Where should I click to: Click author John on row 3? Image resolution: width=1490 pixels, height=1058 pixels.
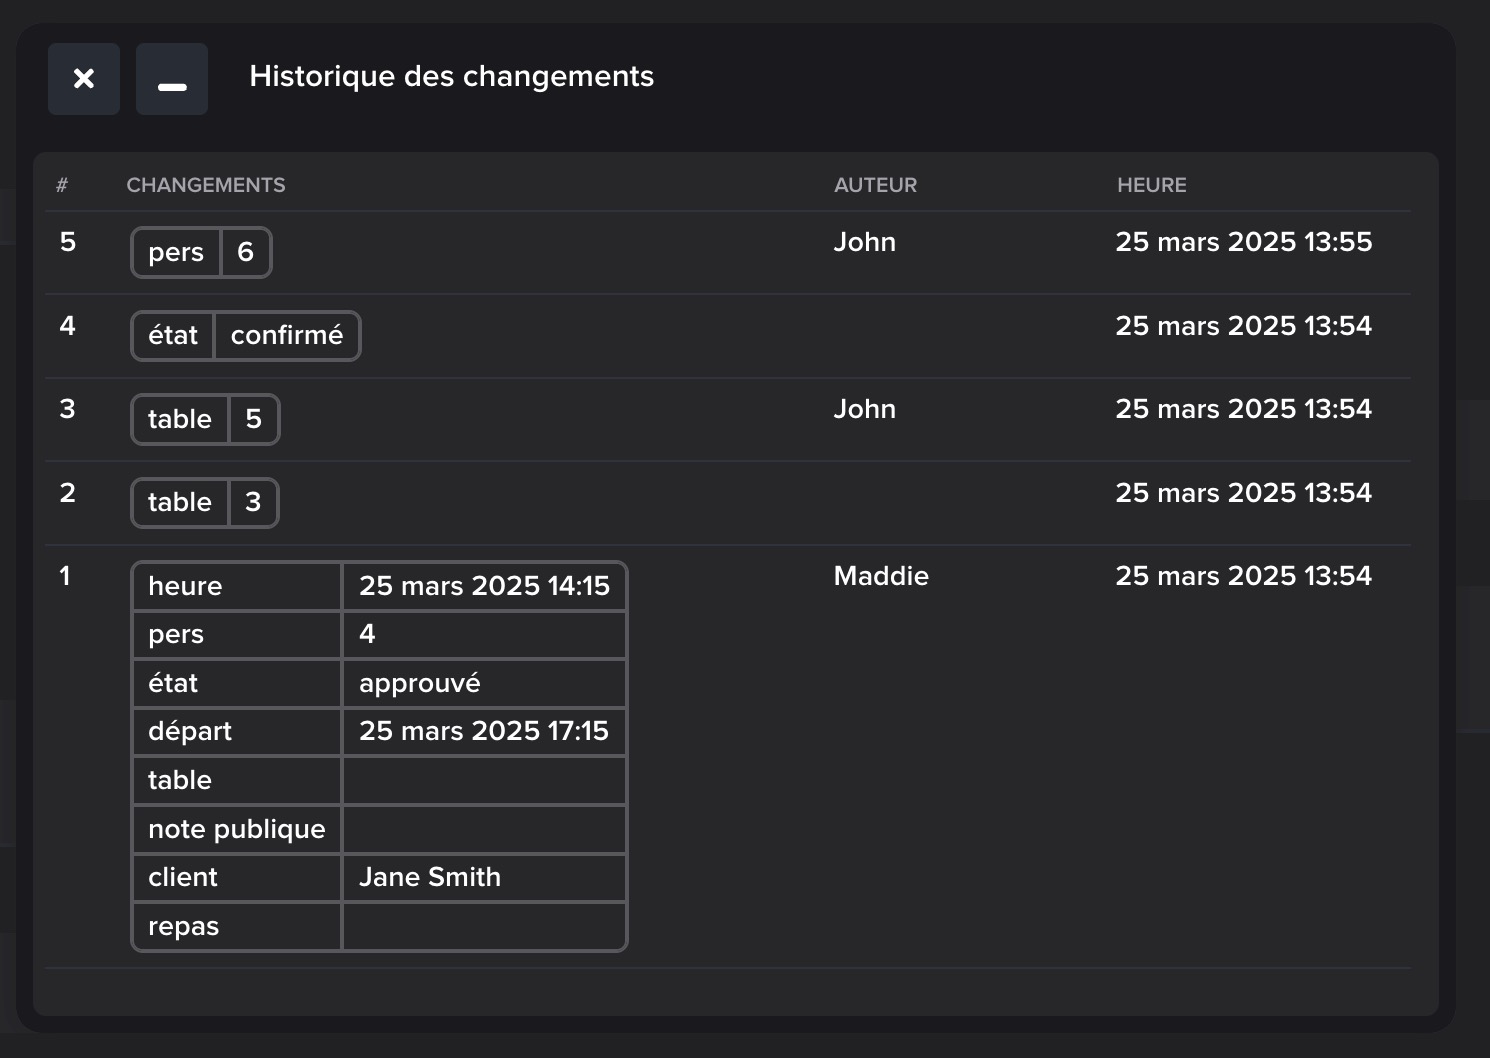point(864,409)
